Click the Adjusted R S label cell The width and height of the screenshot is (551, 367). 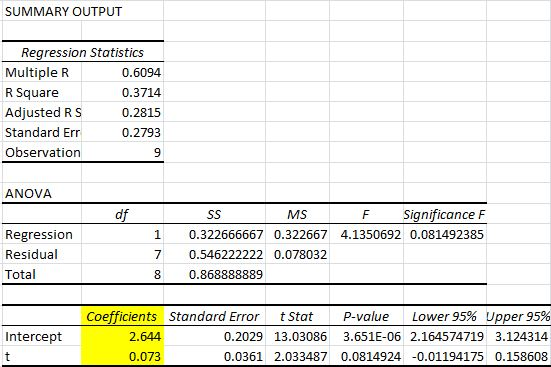(43, 112)
